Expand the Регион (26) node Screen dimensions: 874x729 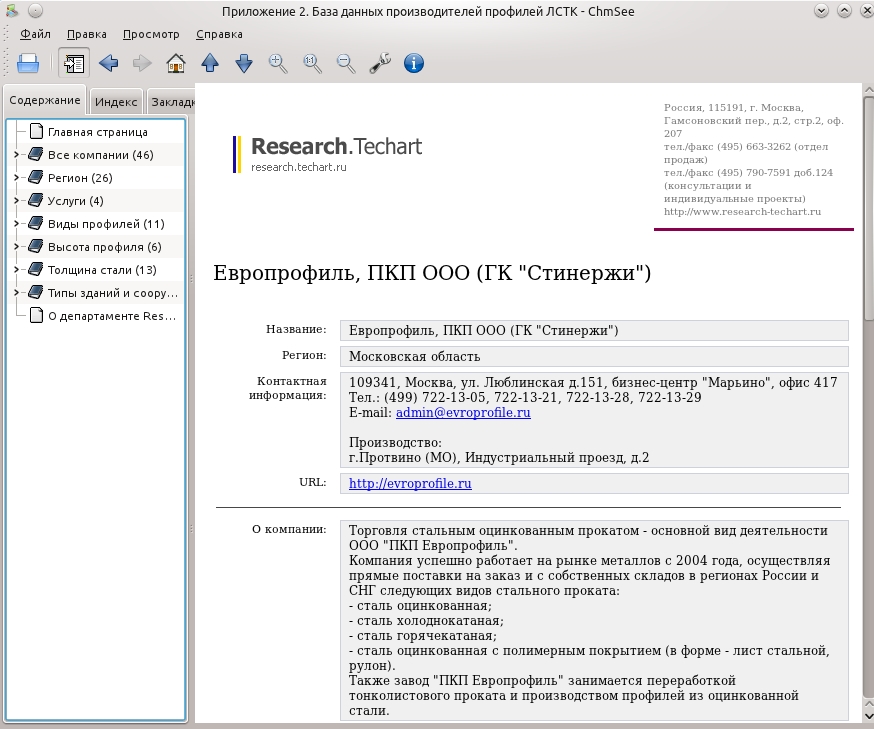16,177
